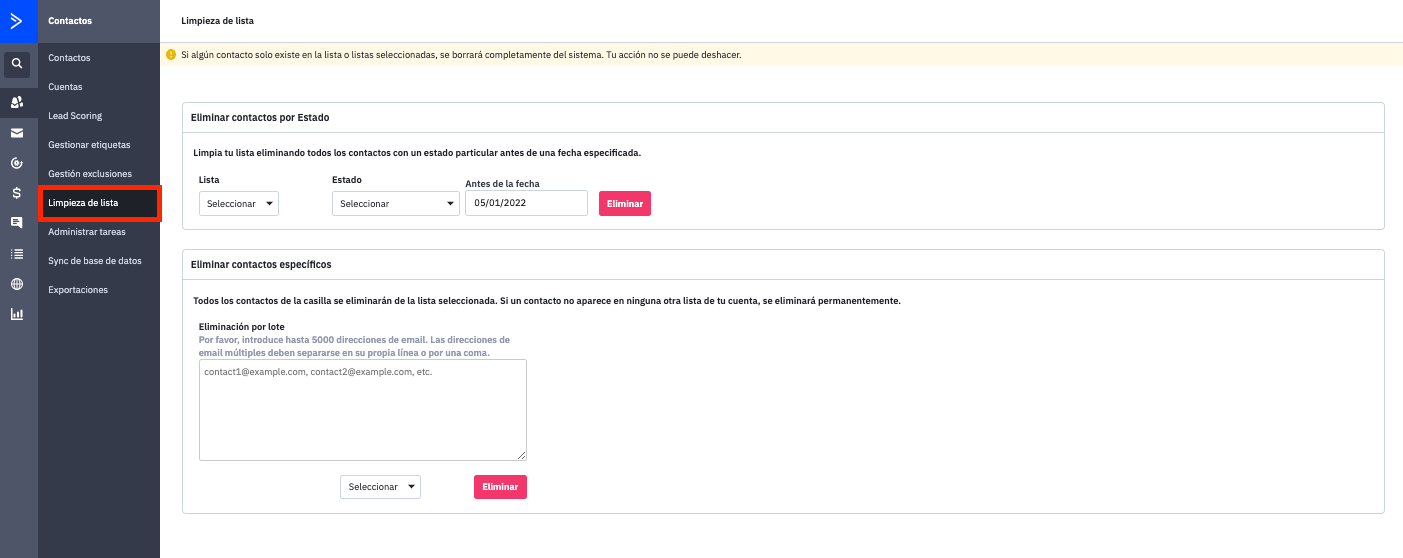Viewport: 1403px width, 558px height.
Task: Open Conversations via the chat bubble icon
Action: click(17, 222)
